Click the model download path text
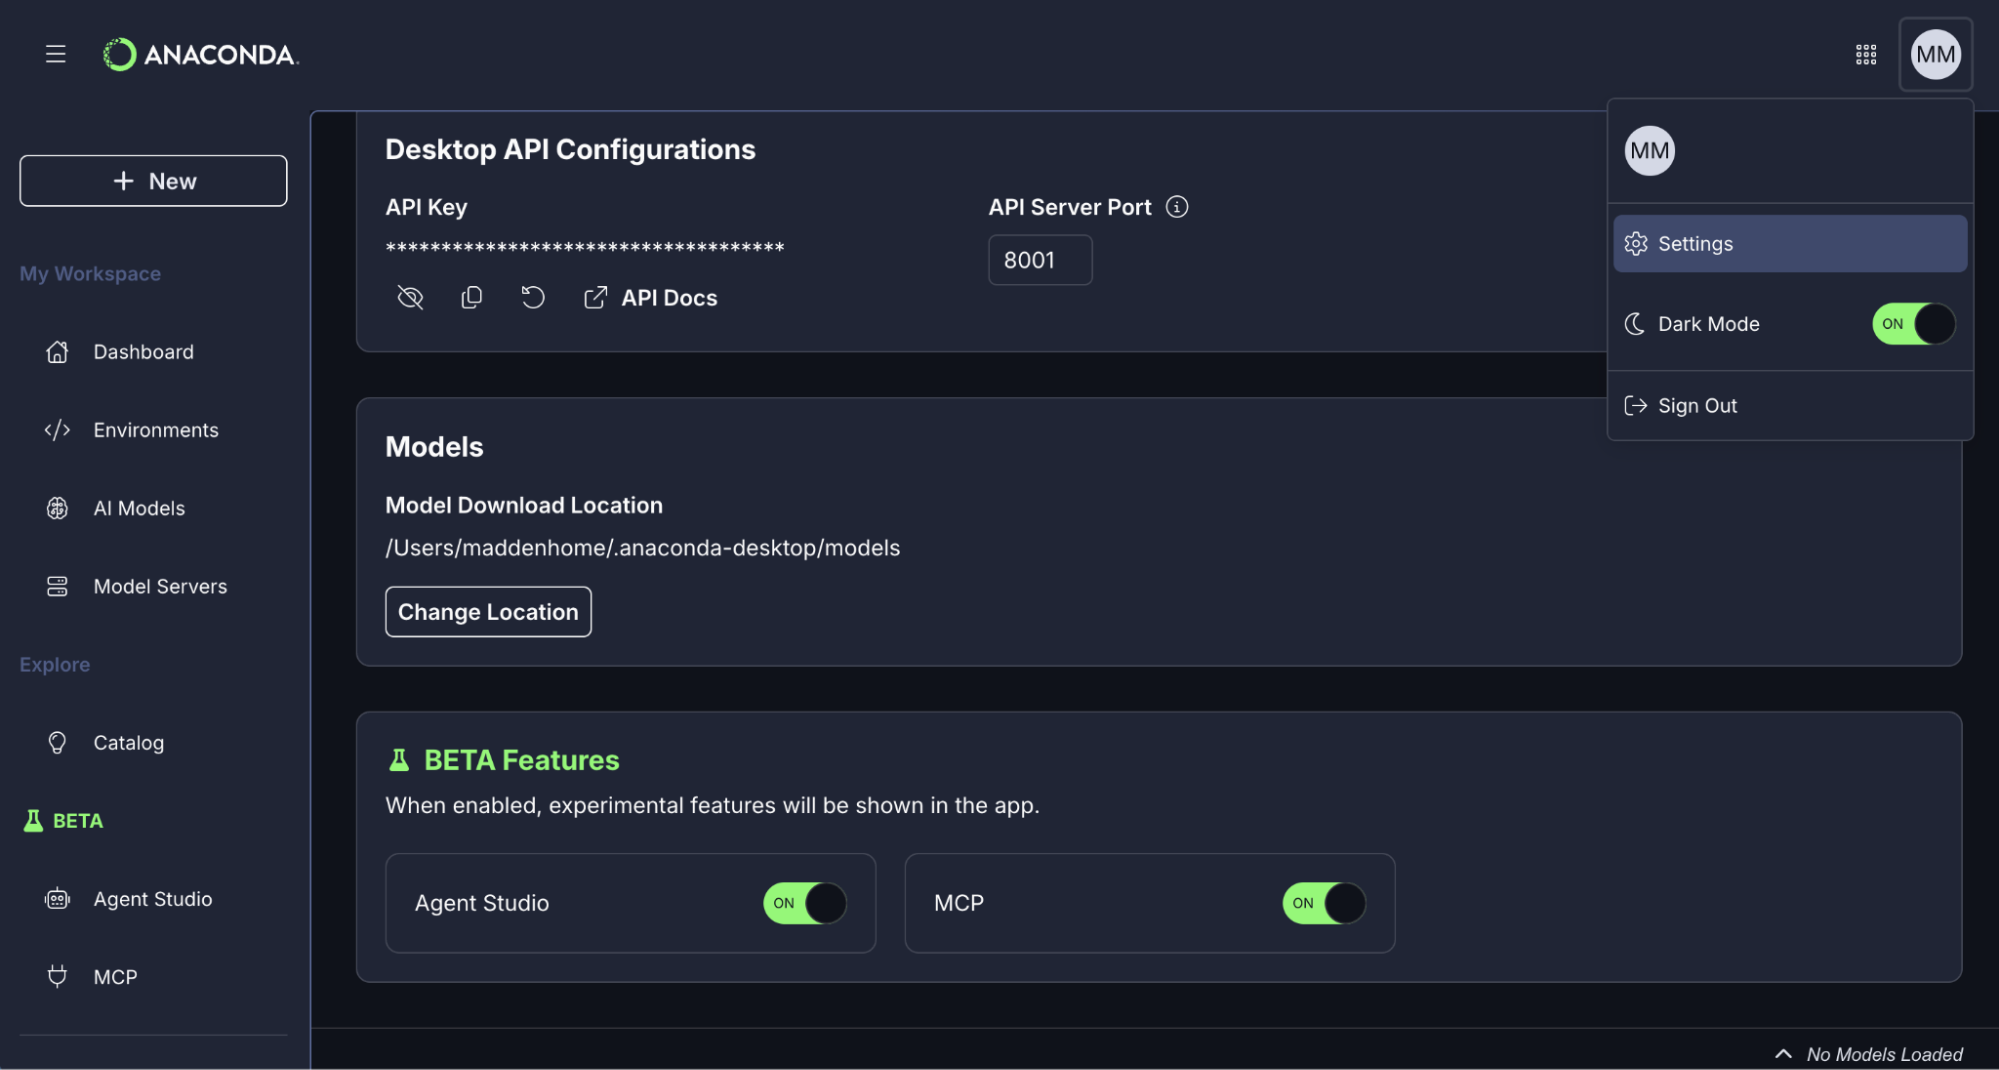The width and height of the screenshot is (1999, 1070). click(643, 548)
